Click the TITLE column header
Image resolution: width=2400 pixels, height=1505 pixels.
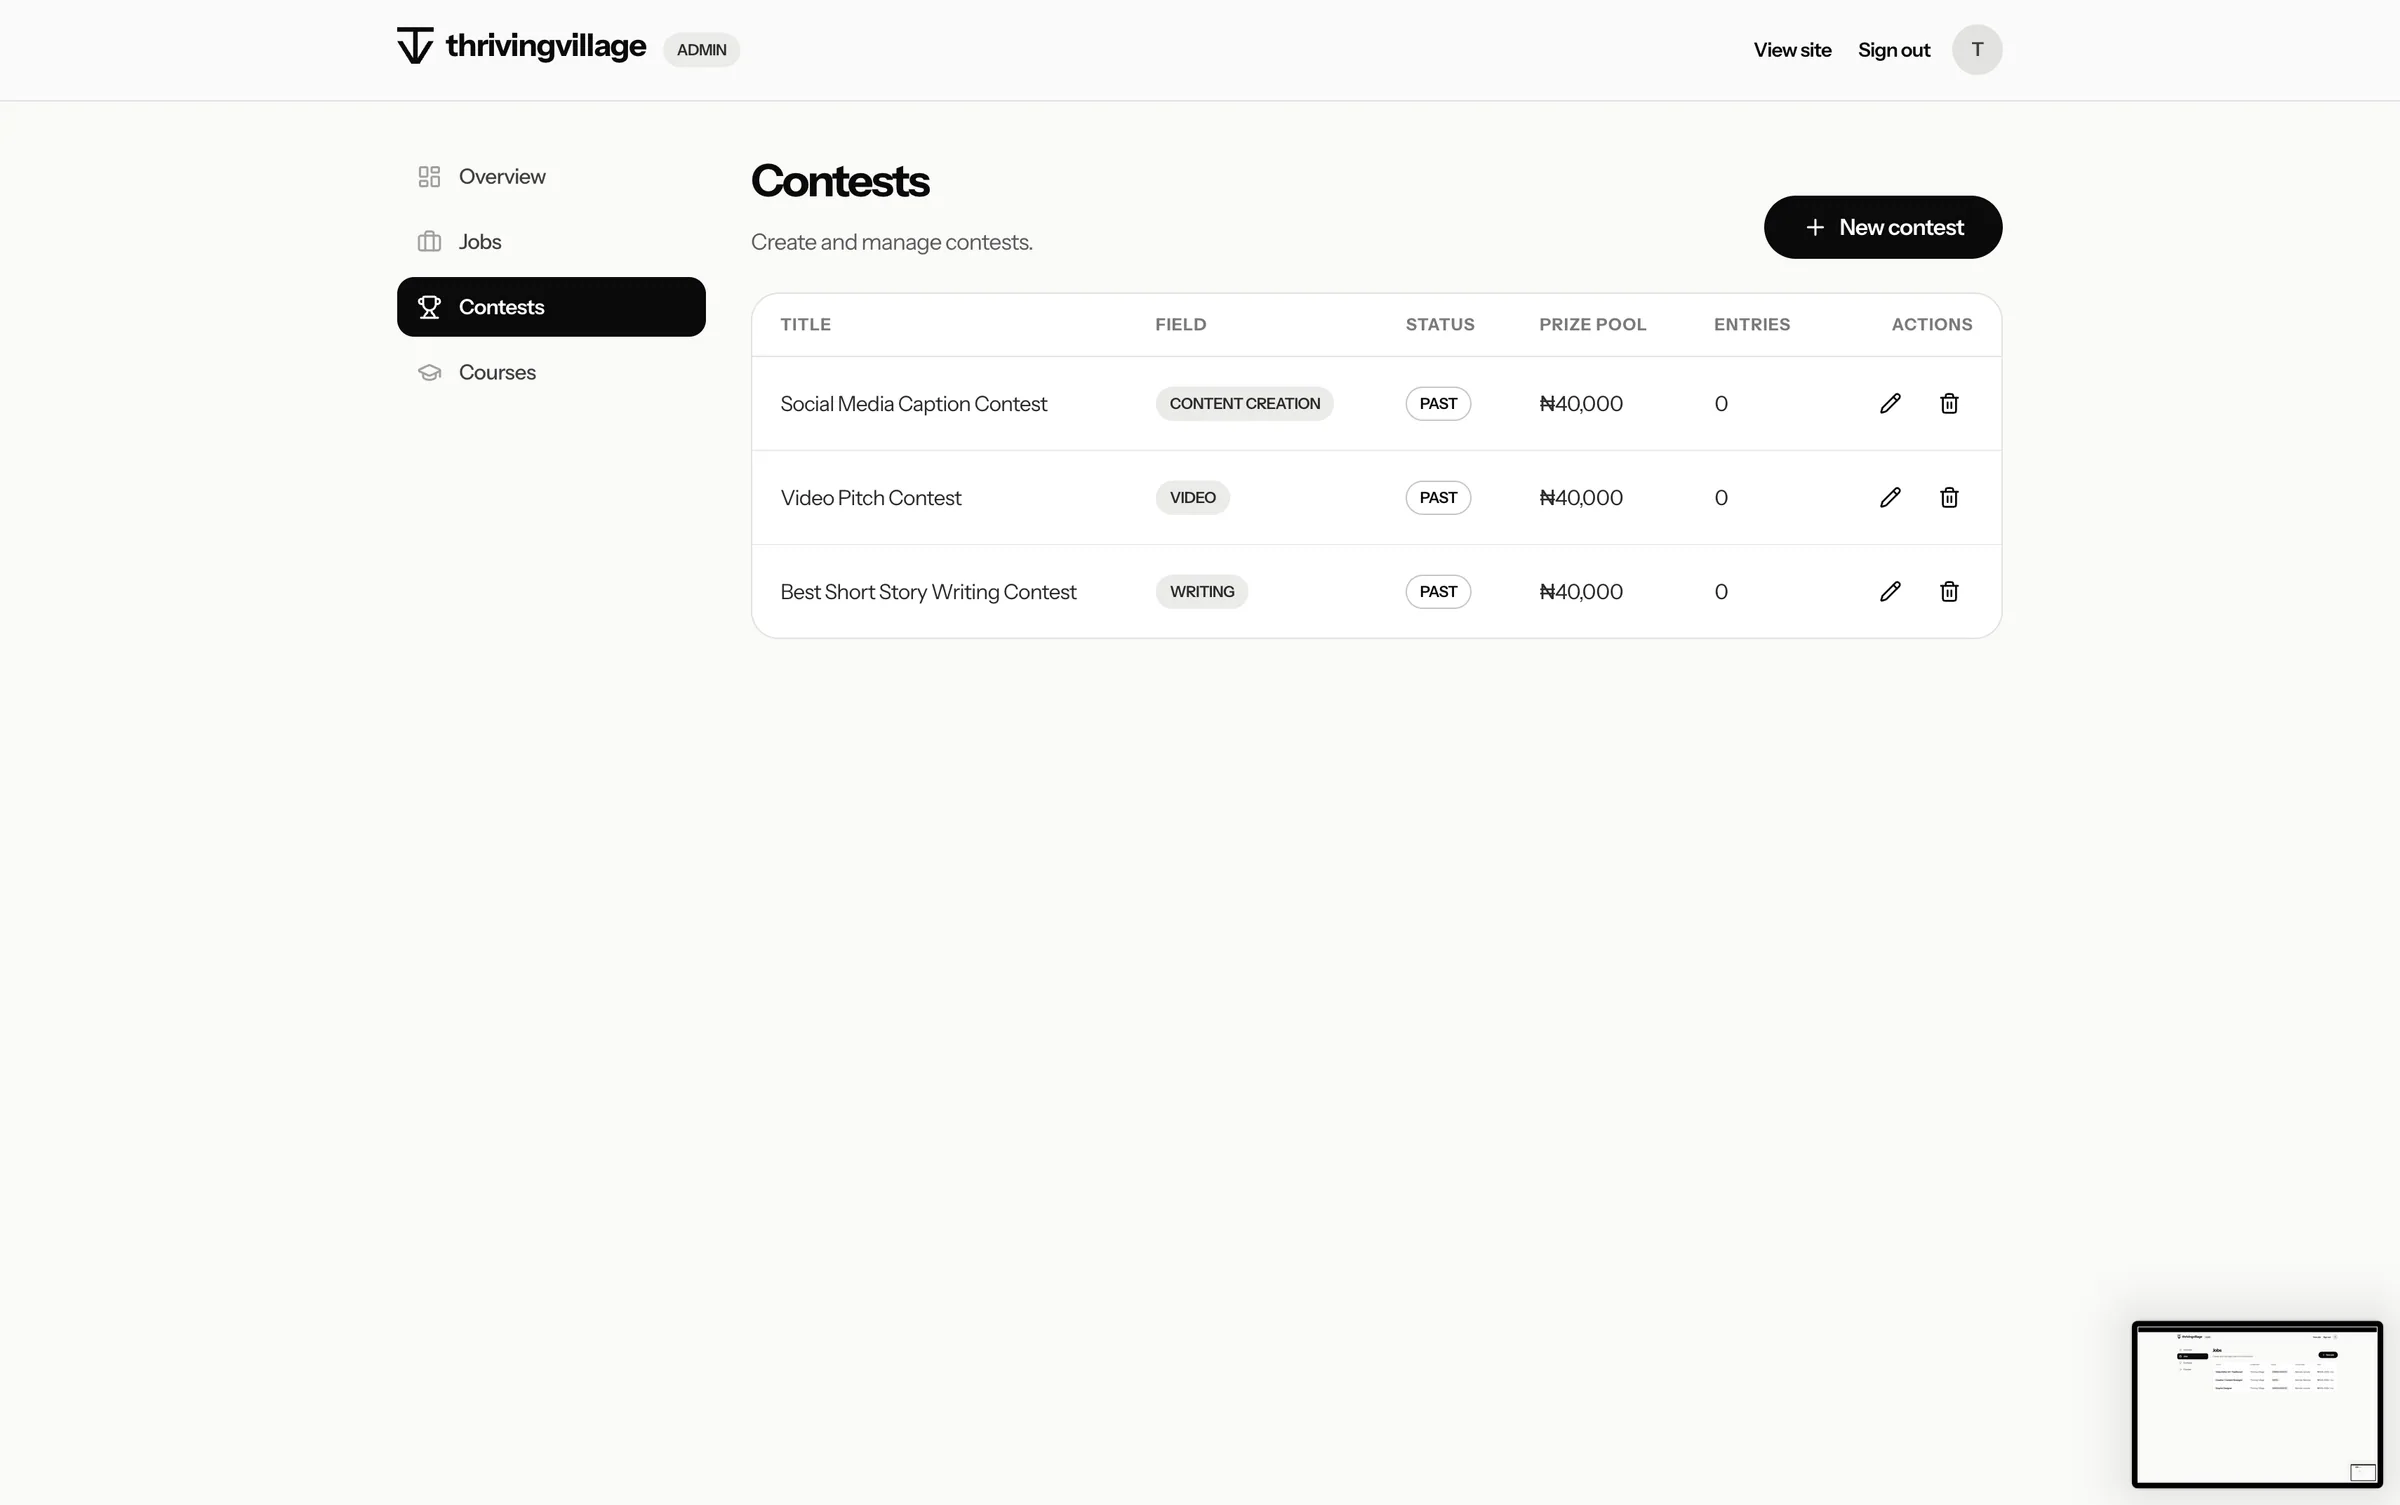pyautogui.click(x=805, y=324)
